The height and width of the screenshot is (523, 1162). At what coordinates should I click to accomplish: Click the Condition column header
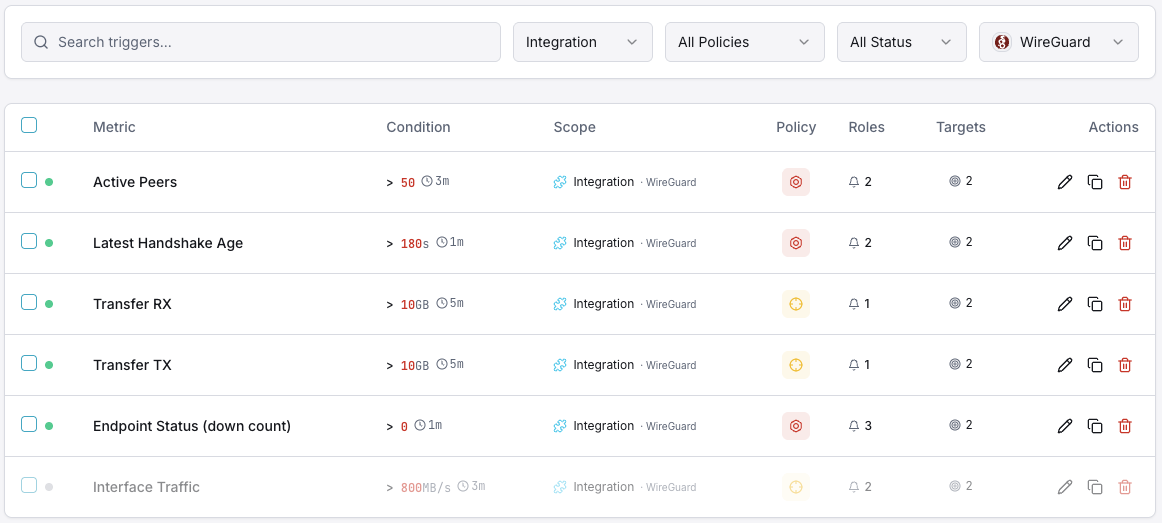point(418,127)
